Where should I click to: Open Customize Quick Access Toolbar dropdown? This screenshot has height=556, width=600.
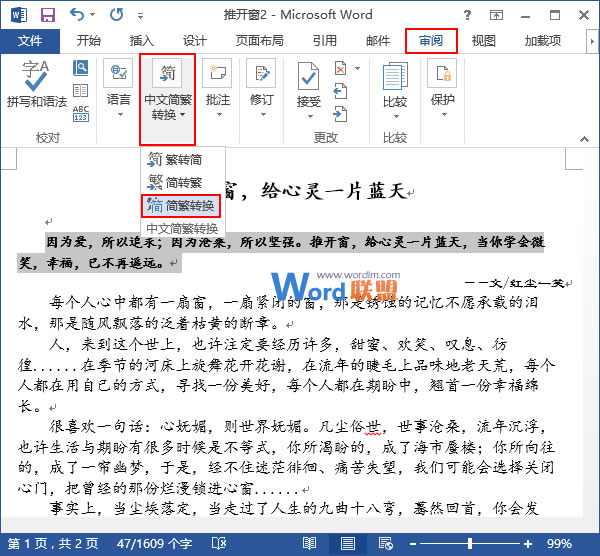coord(141,16)
